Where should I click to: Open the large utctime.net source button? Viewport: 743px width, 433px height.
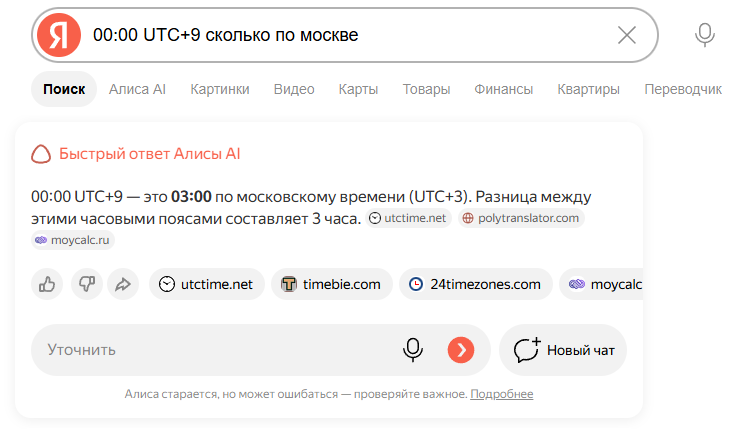207,284
